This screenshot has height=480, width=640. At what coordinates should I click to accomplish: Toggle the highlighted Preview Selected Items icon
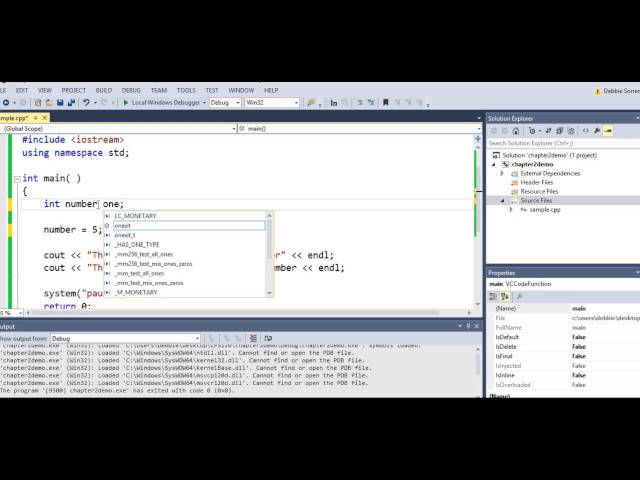click(608, 131)
